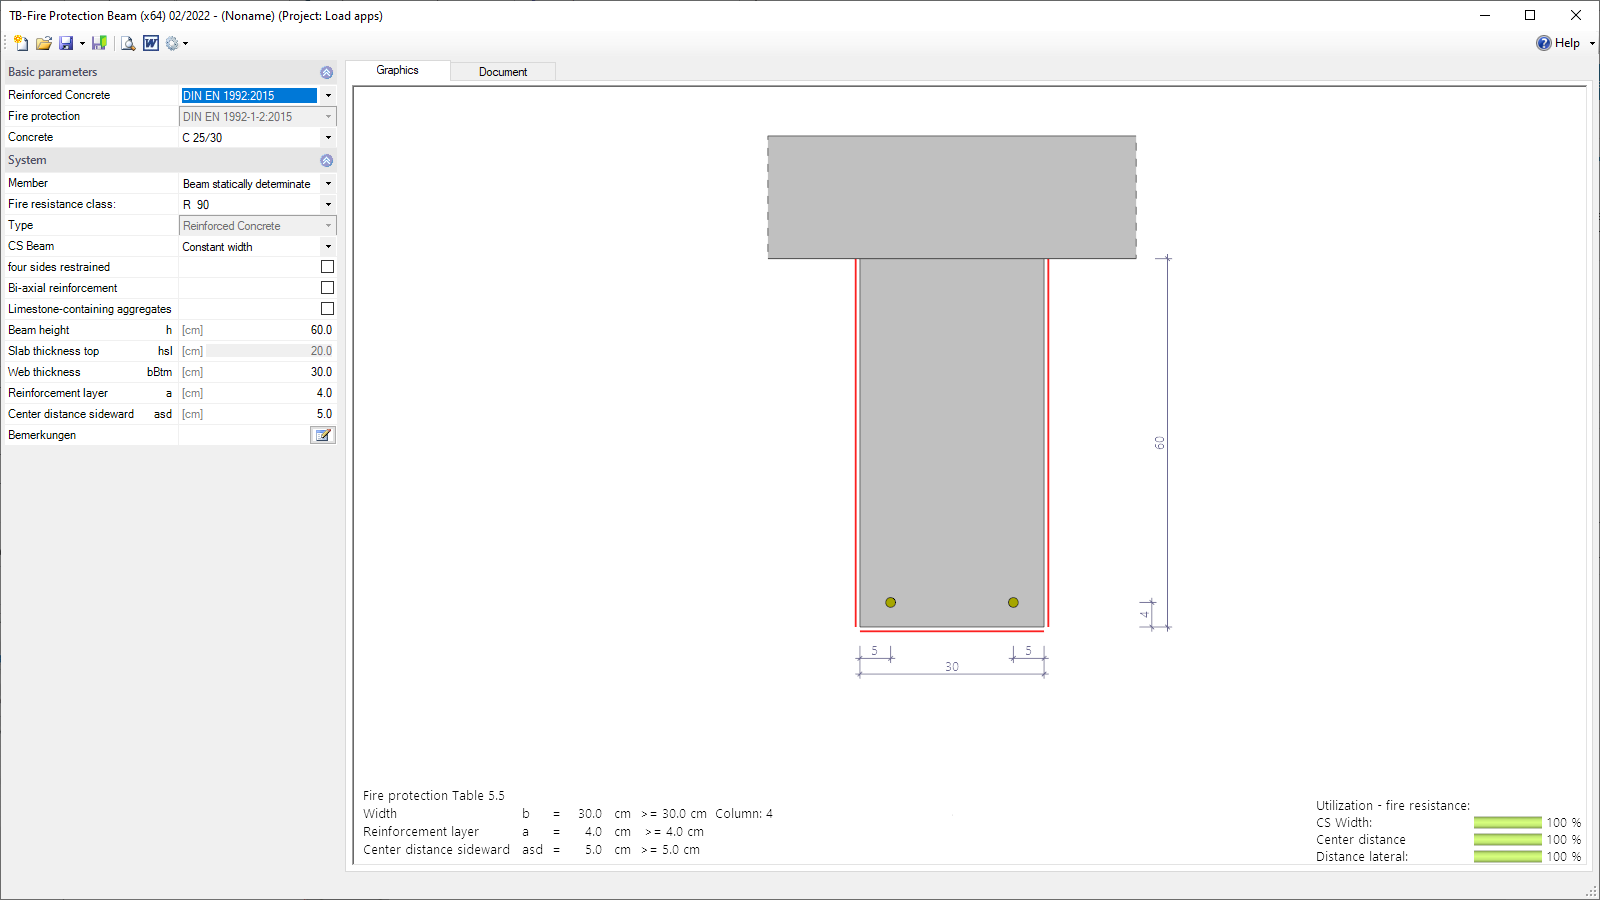1600x900 pixels.
Task: Open the Bemerkungen notes edit button
Action: coord(323,435)
